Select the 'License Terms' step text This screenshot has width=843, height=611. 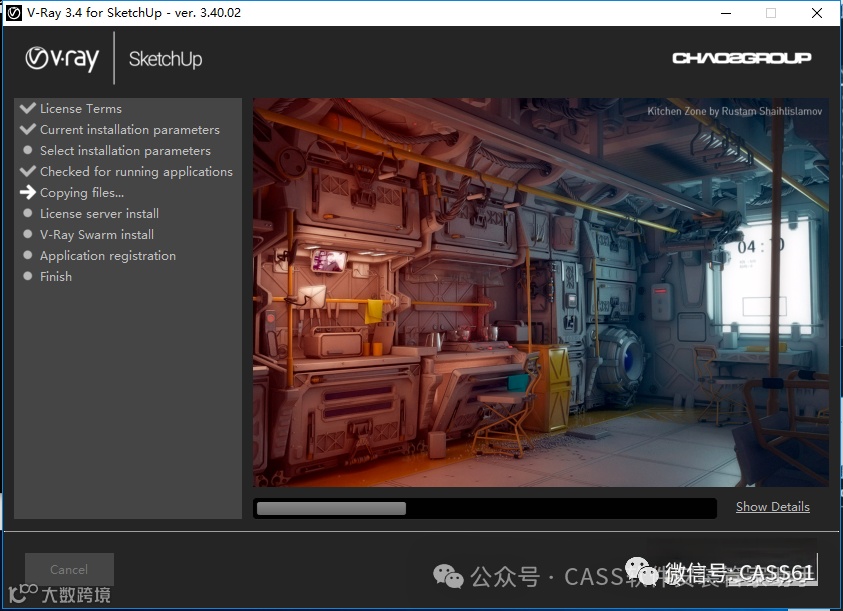pos(81,109)
